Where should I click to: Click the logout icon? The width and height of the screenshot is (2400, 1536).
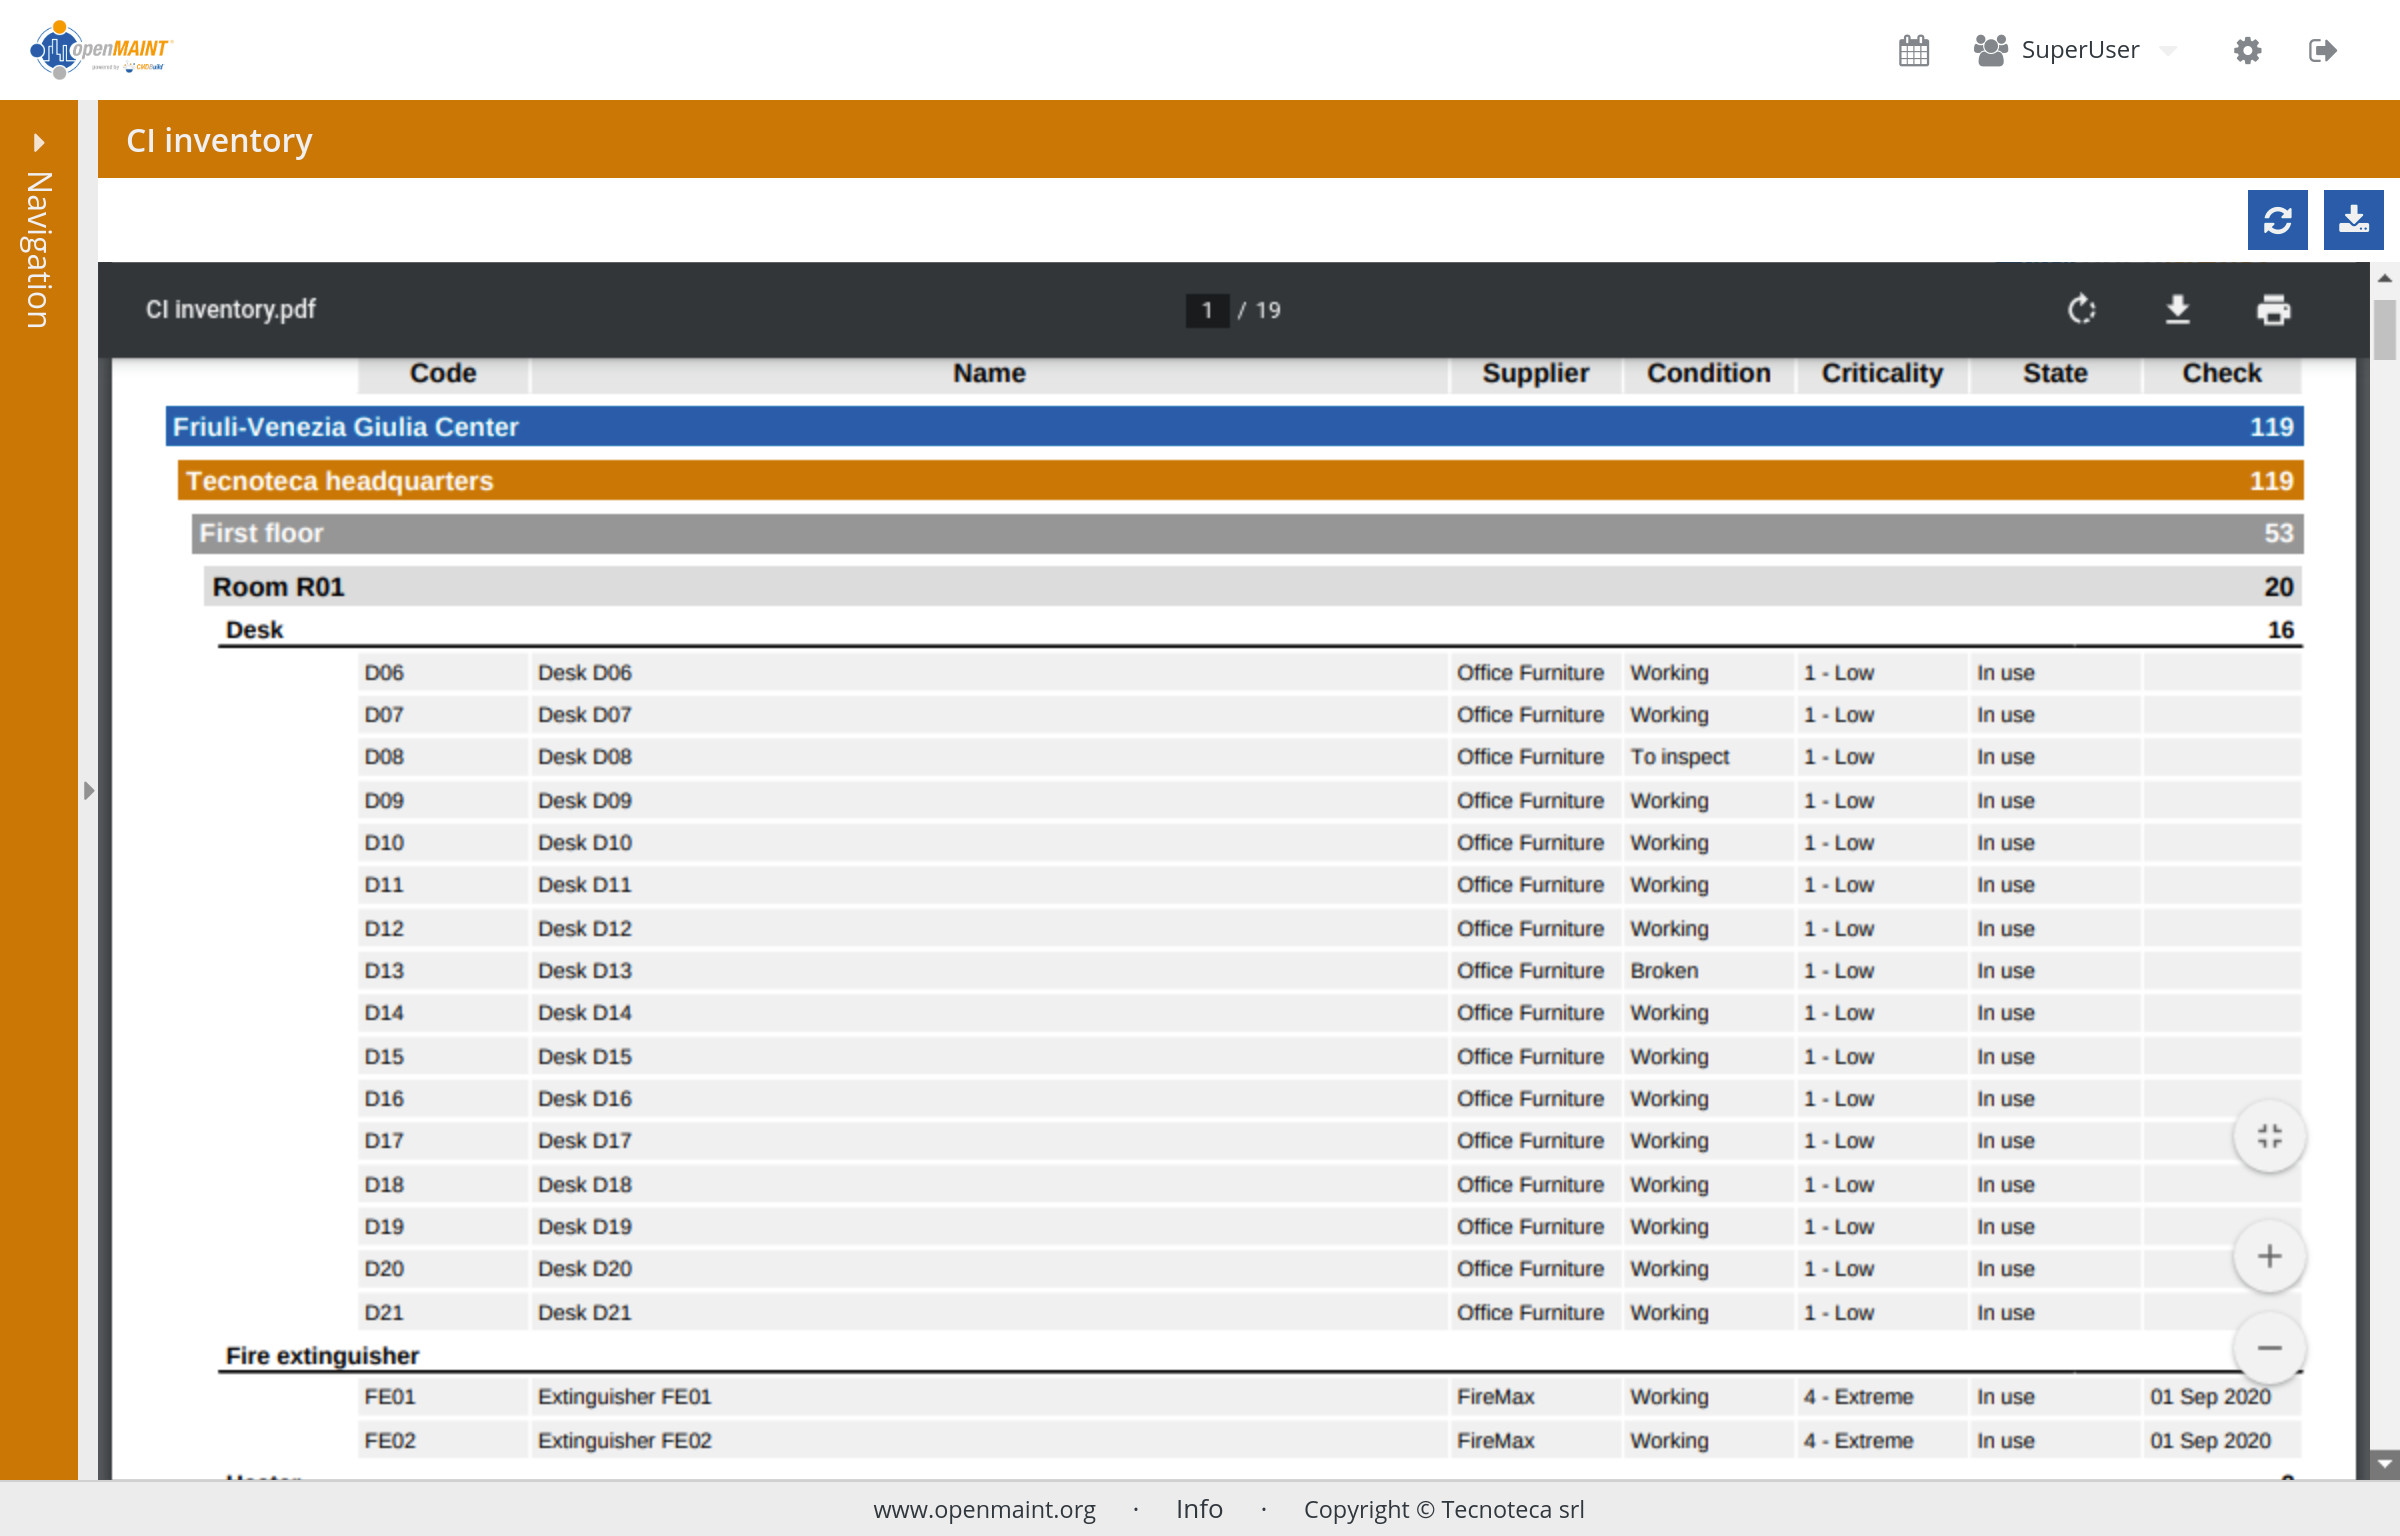coord(2322,50)
